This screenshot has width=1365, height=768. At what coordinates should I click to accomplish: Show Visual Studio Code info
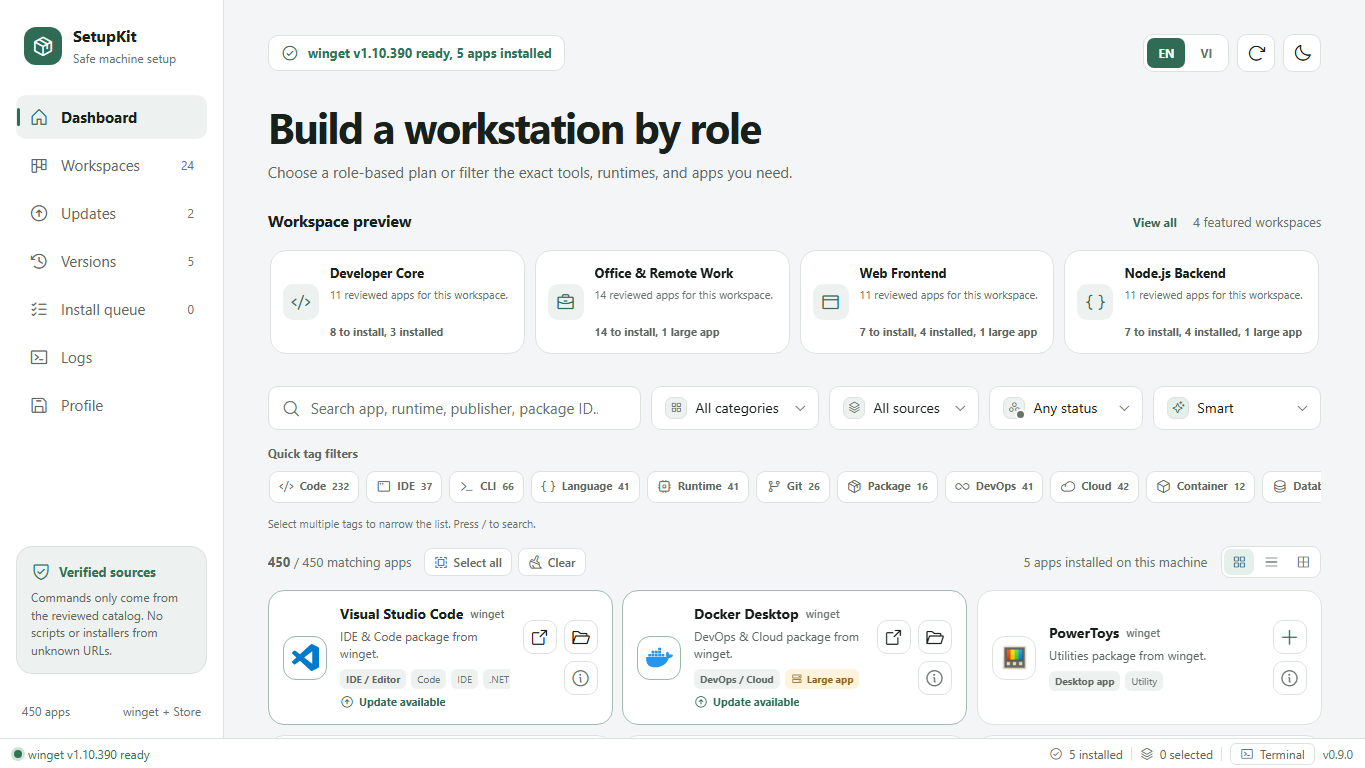(x=580, y=678)
